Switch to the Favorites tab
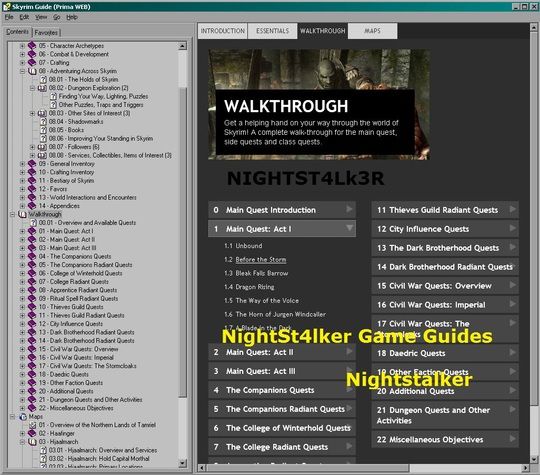 46,33
